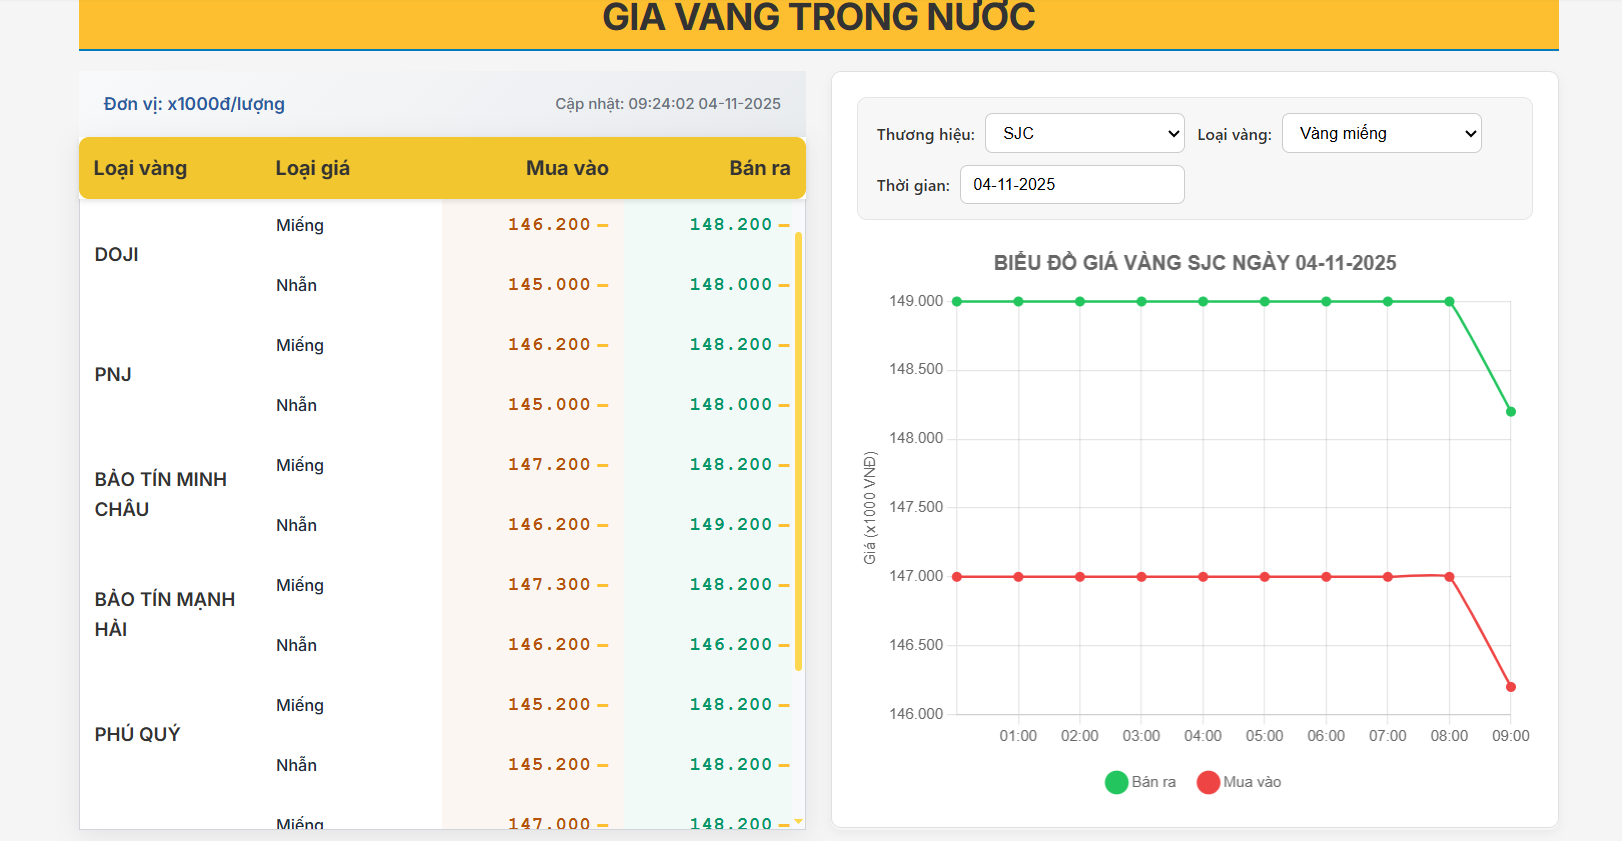Click Bảo Tín Minh Châu Miếng buy 147.200
The height and width of the screenshot is (841, 1622).
click(549, 464)
